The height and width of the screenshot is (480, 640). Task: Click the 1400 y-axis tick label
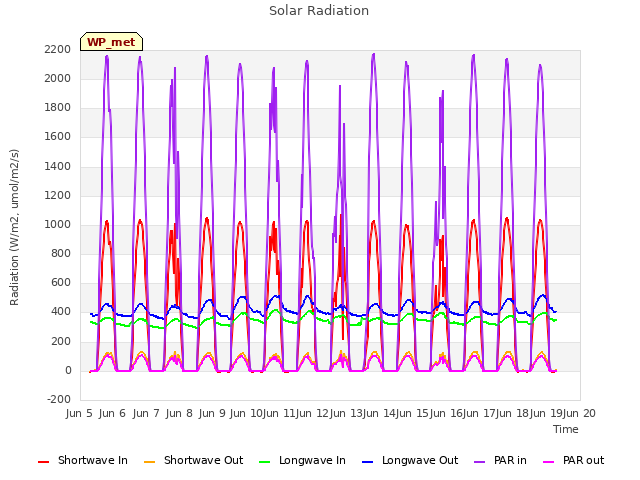(x=58, y=166)
